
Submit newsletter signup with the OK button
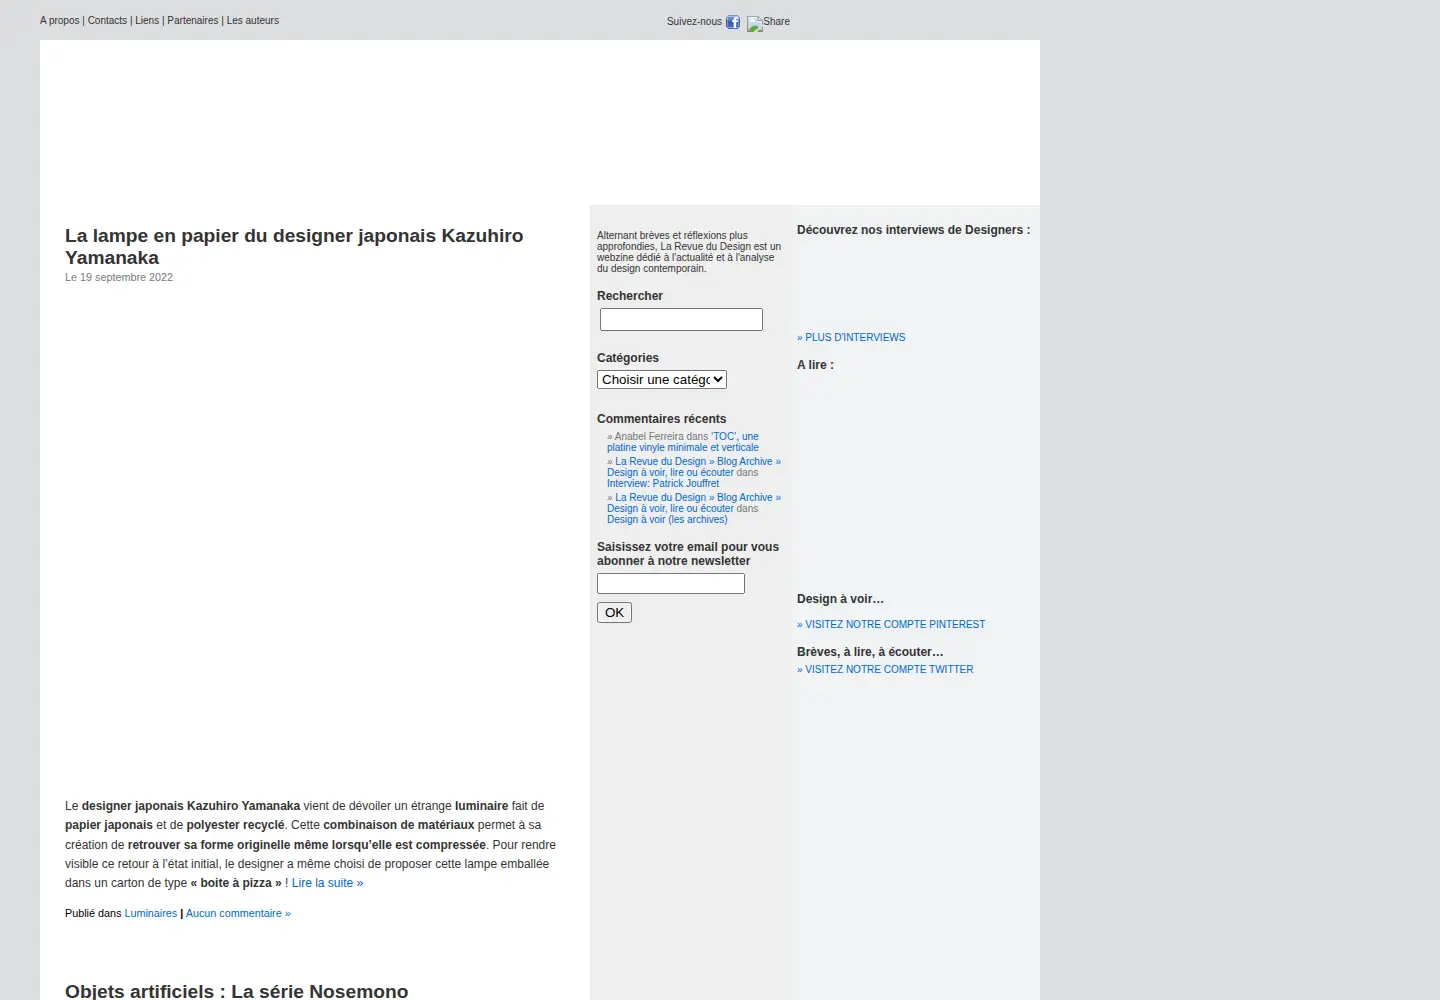coord(614,613)
